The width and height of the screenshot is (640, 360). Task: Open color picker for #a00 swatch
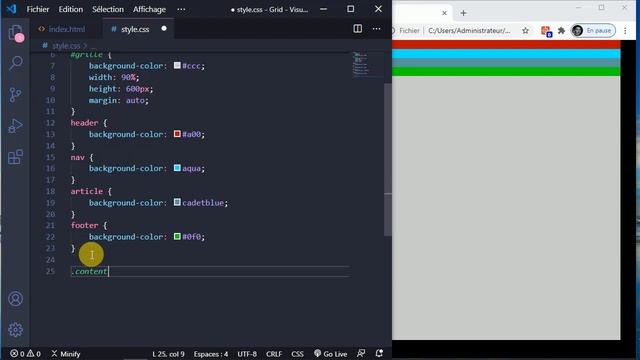(x=177, y=134)
